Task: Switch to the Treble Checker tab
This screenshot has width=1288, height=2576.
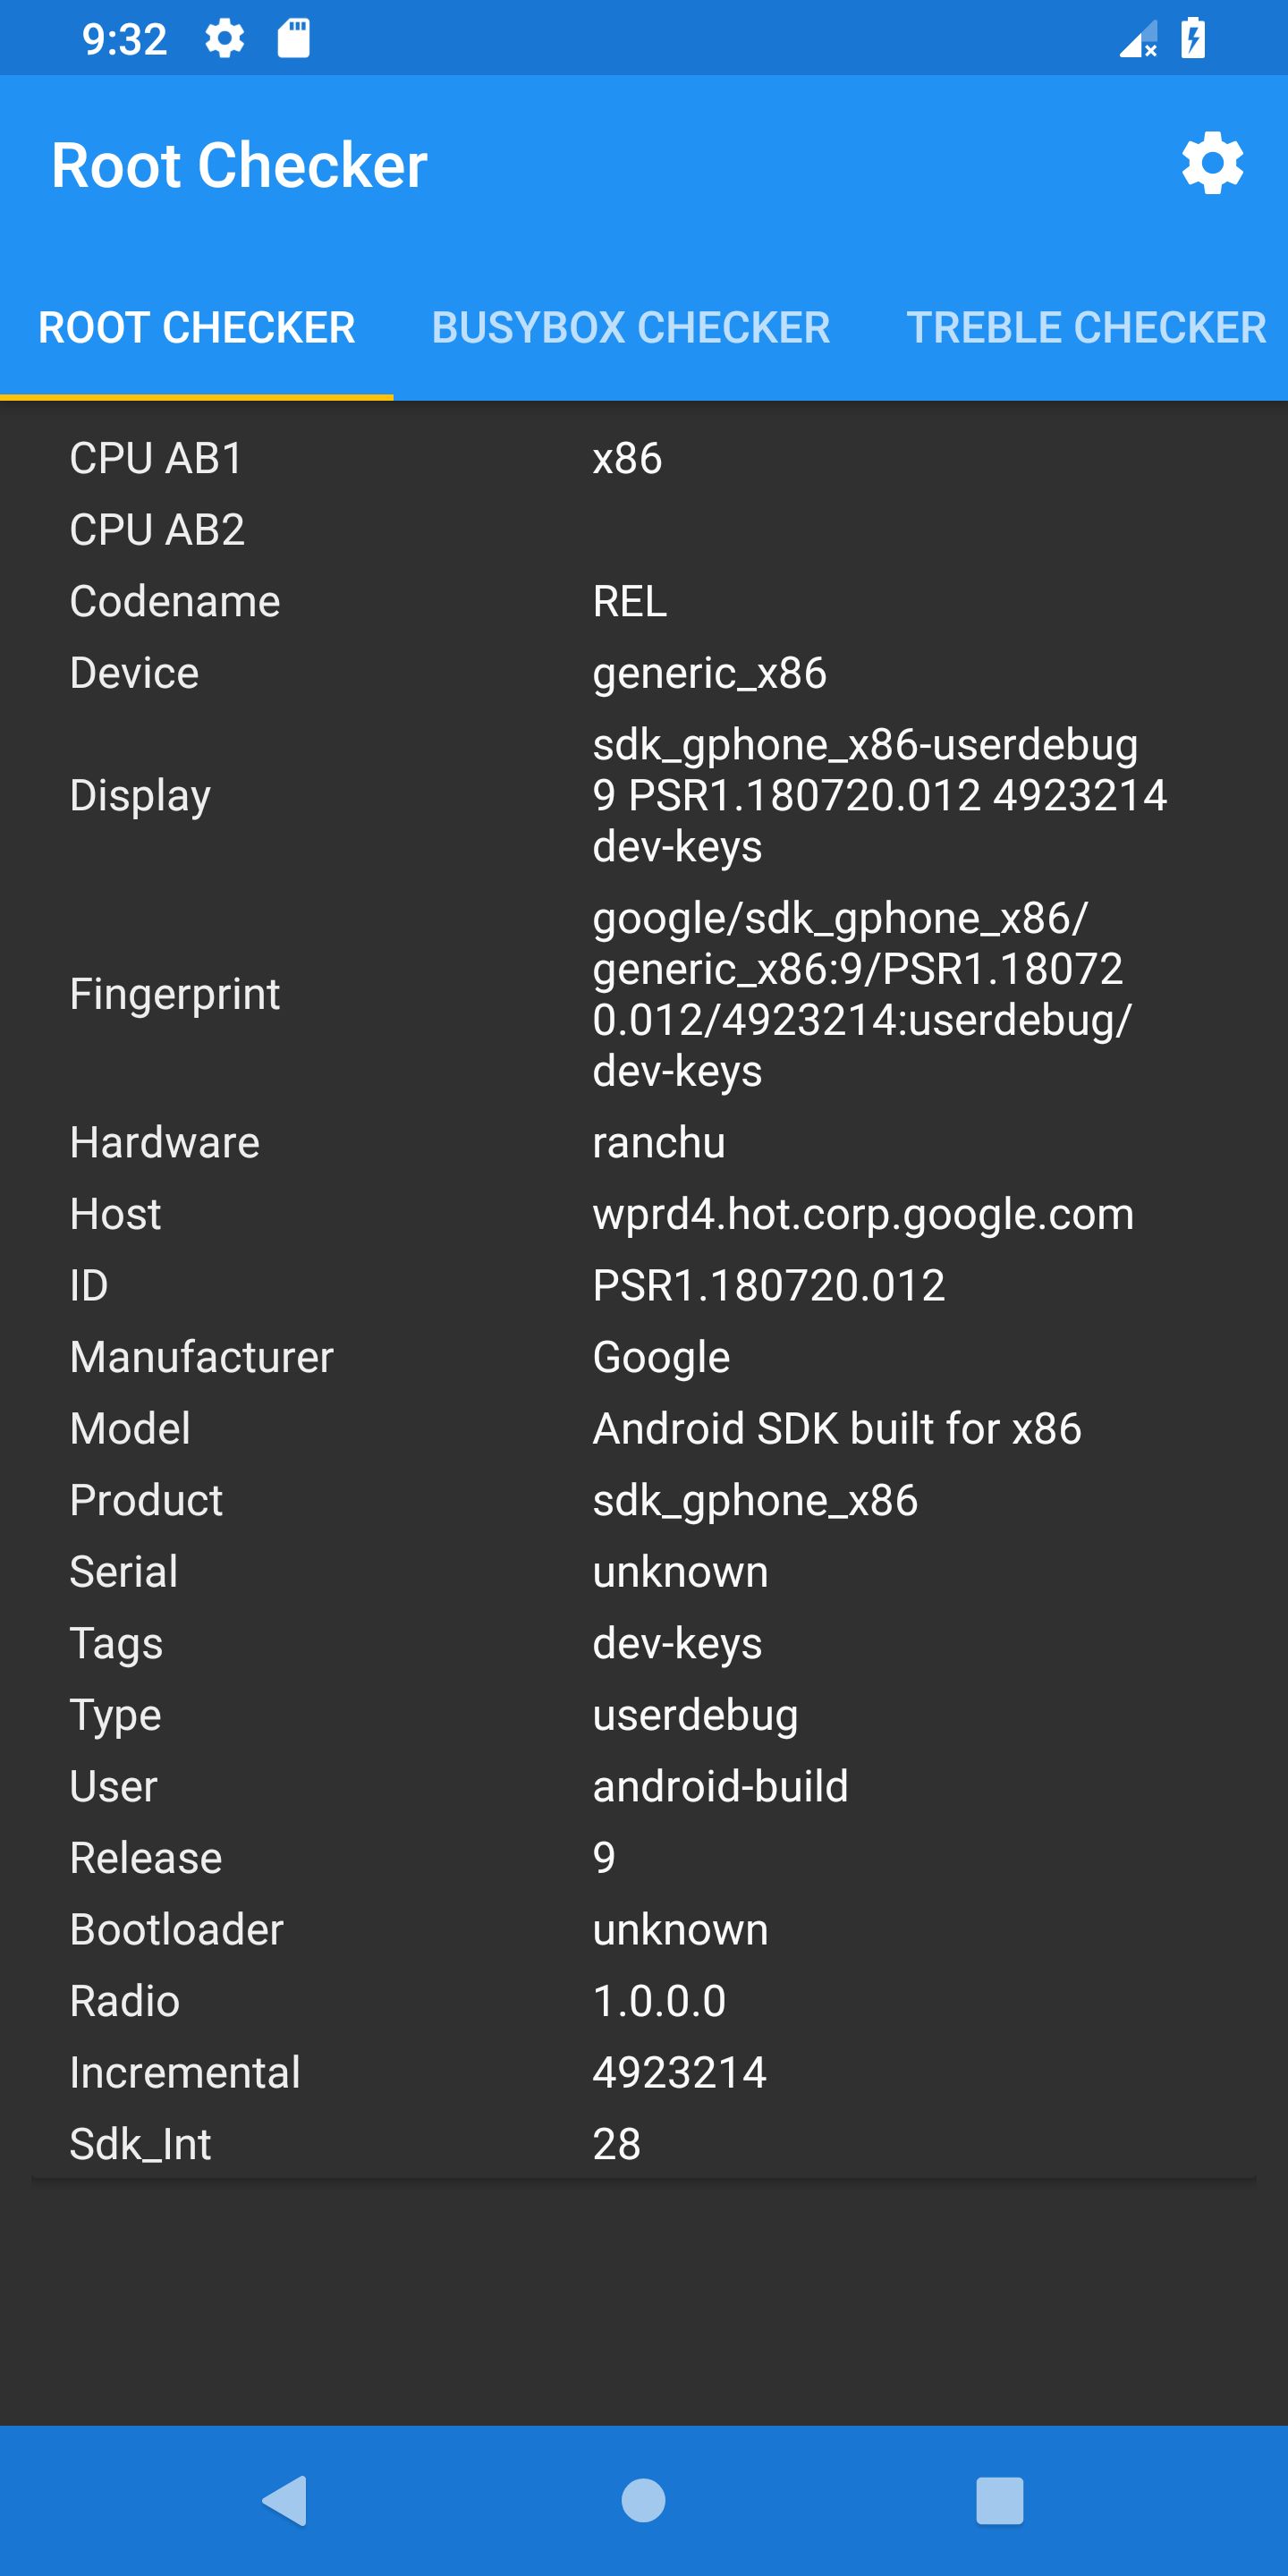Action: (1086, 328)
